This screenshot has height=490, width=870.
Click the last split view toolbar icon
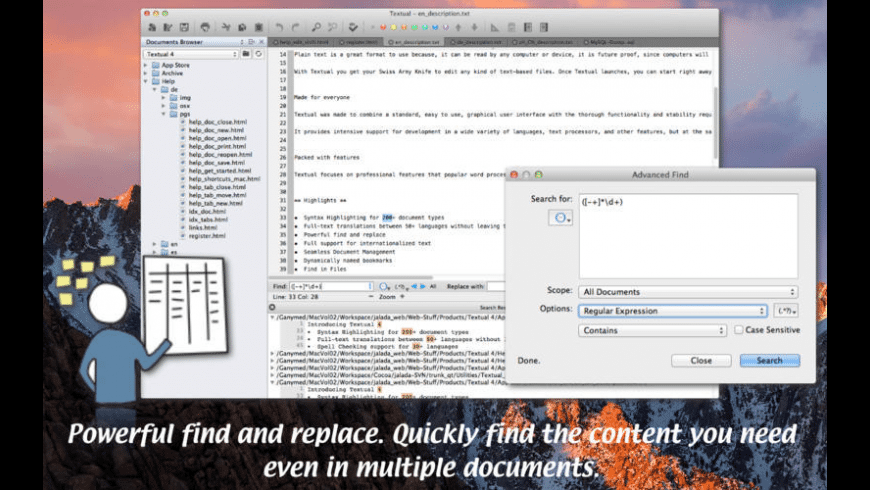click(544, 27)
